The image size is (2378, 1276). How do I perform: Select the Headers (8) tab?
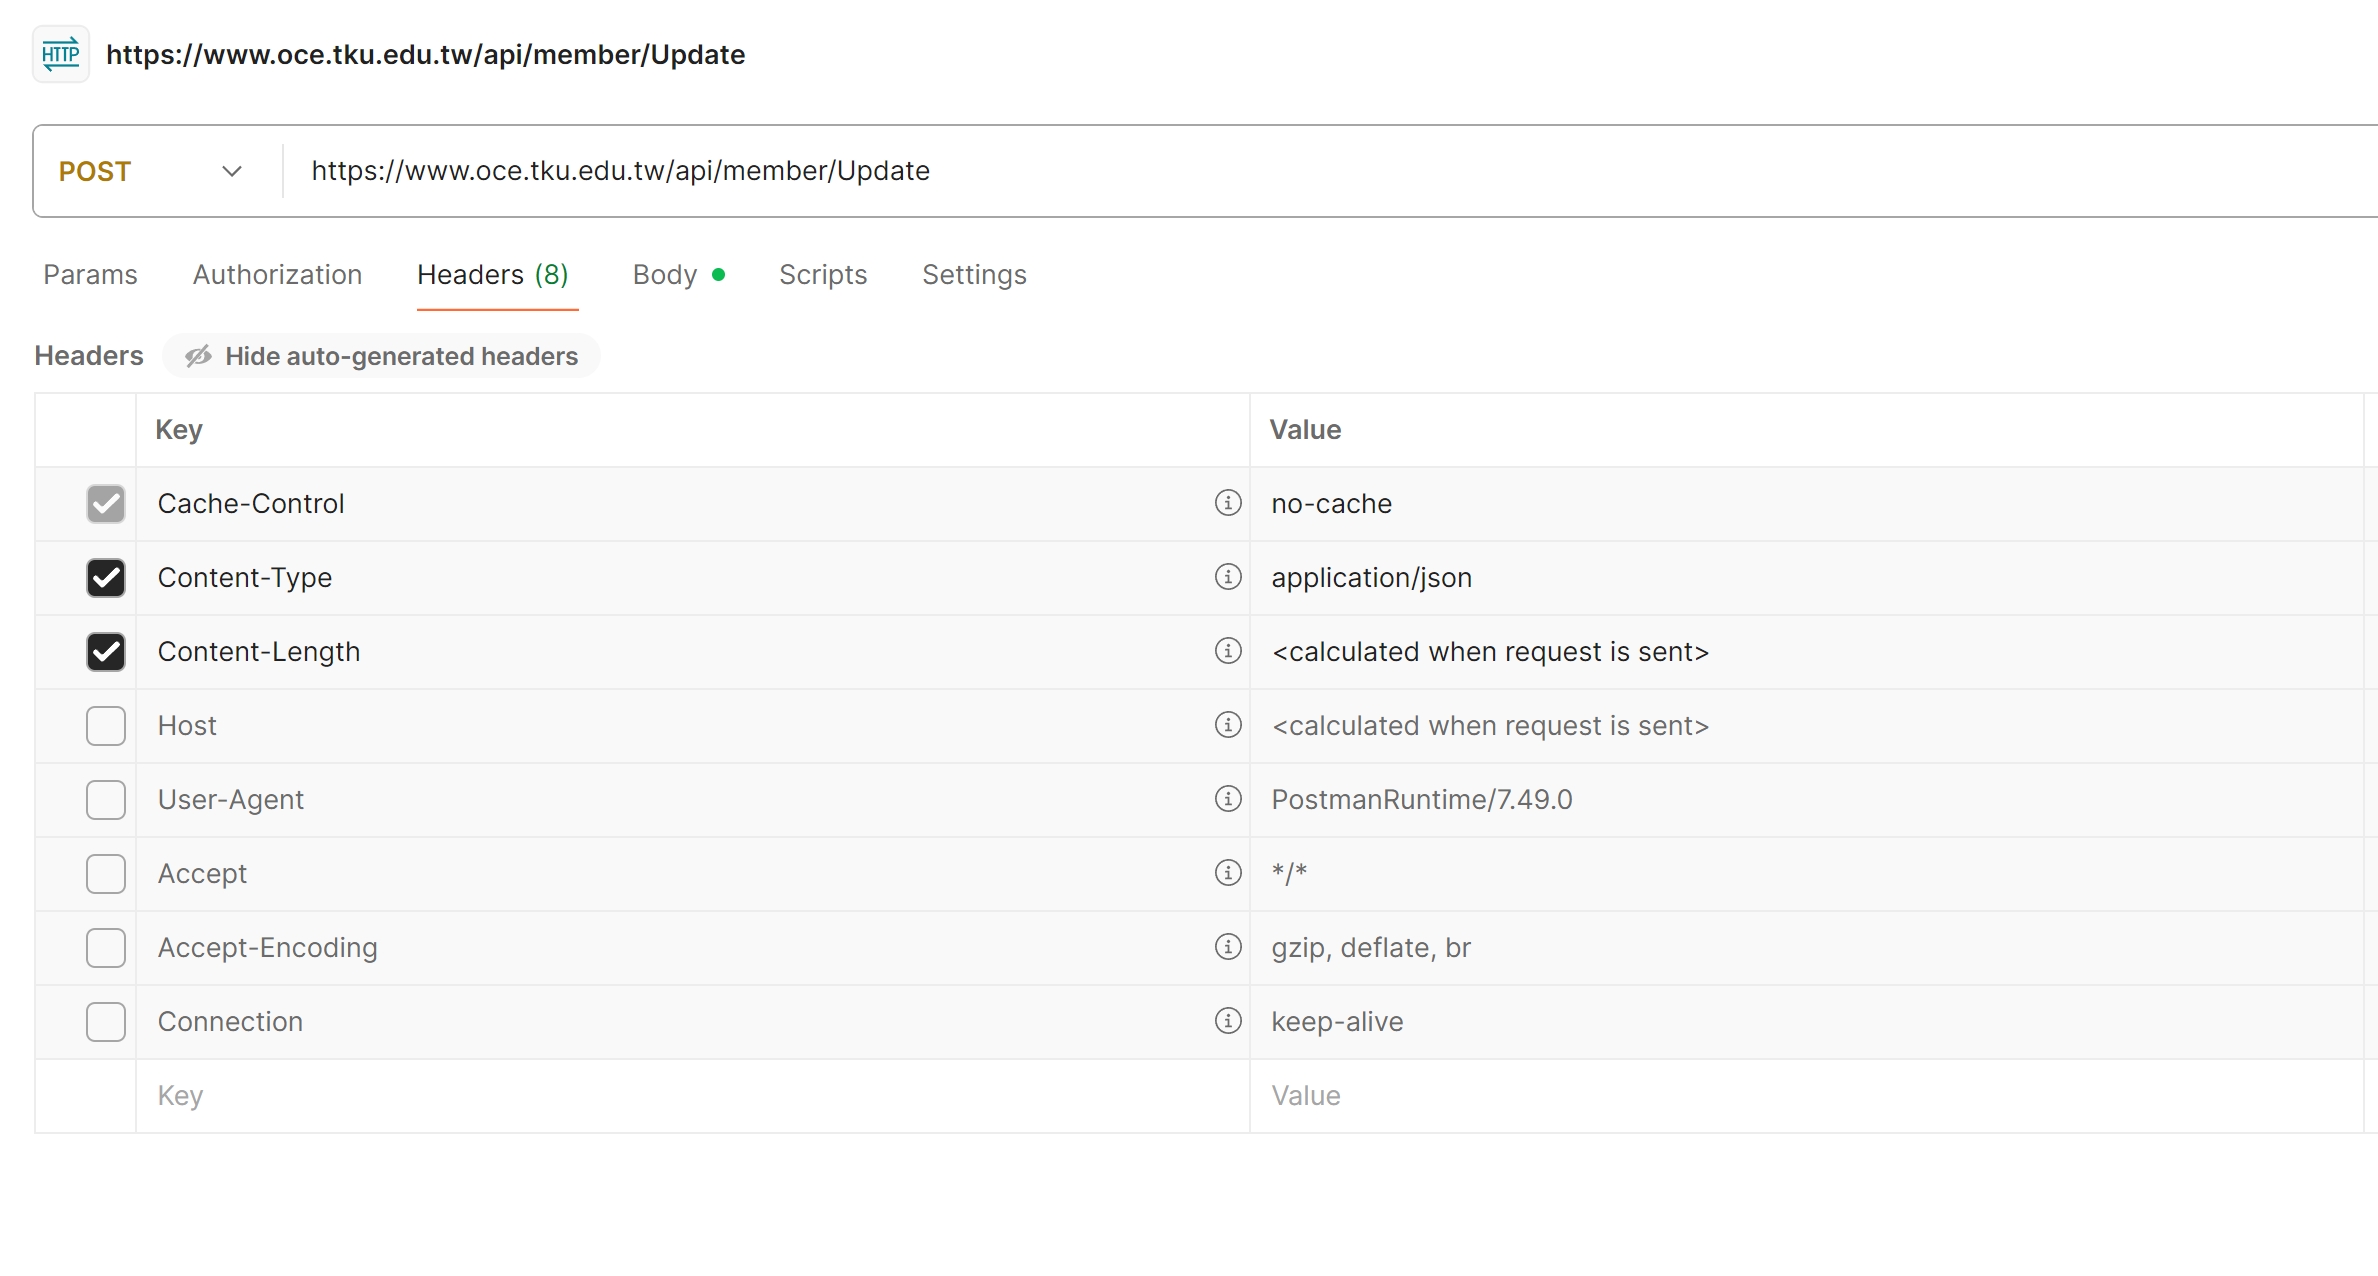click(x=493, y=275)
